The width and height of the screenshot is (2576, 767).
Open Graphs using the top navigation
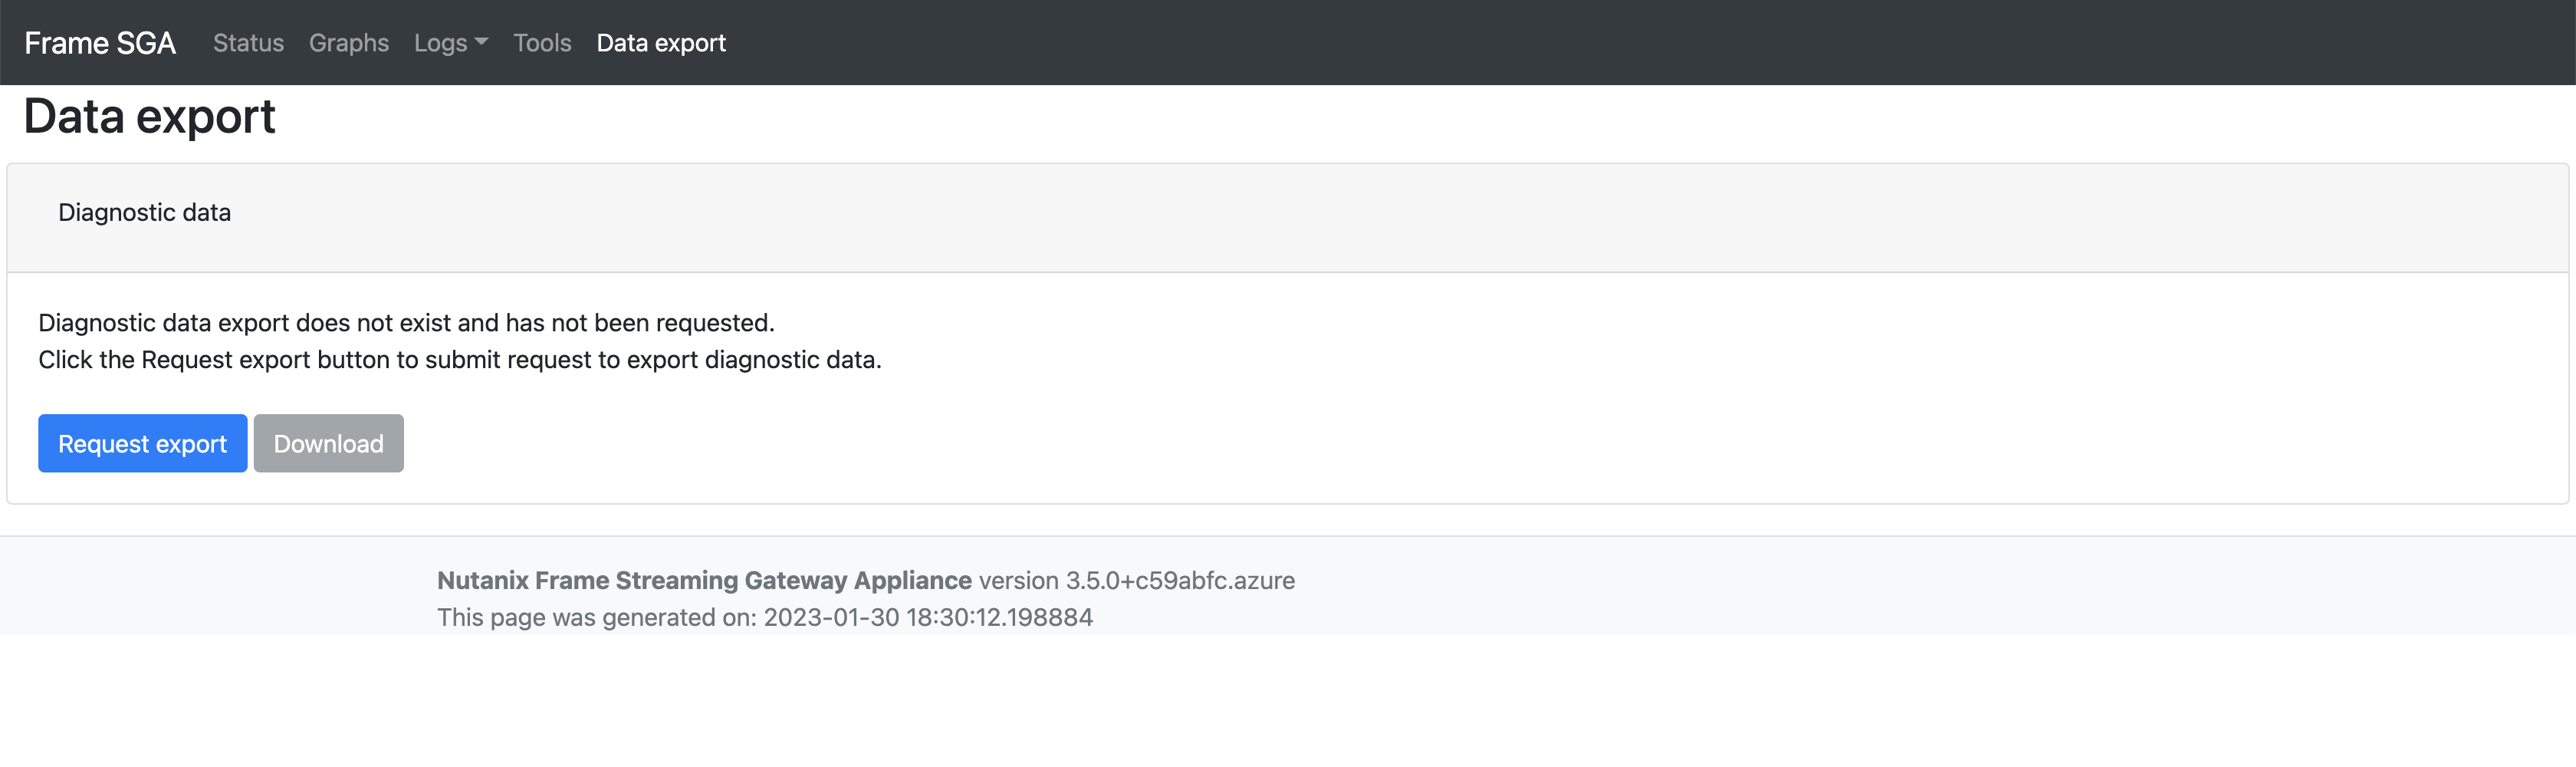(349, 42)
